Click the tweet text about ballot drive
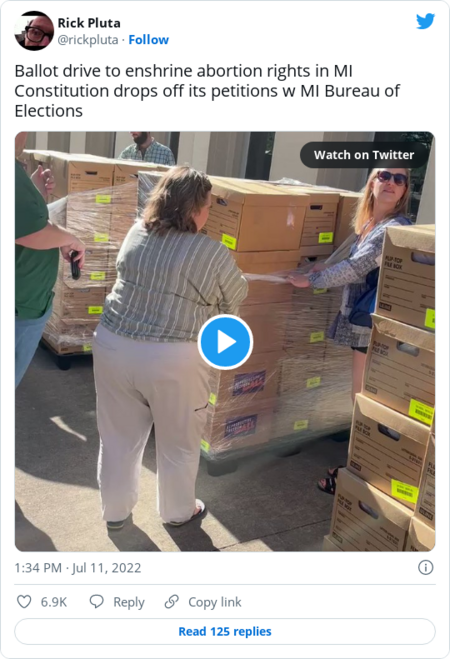This screenshot has height=659, width=450. pyautogui.click(x=207, y=91)
